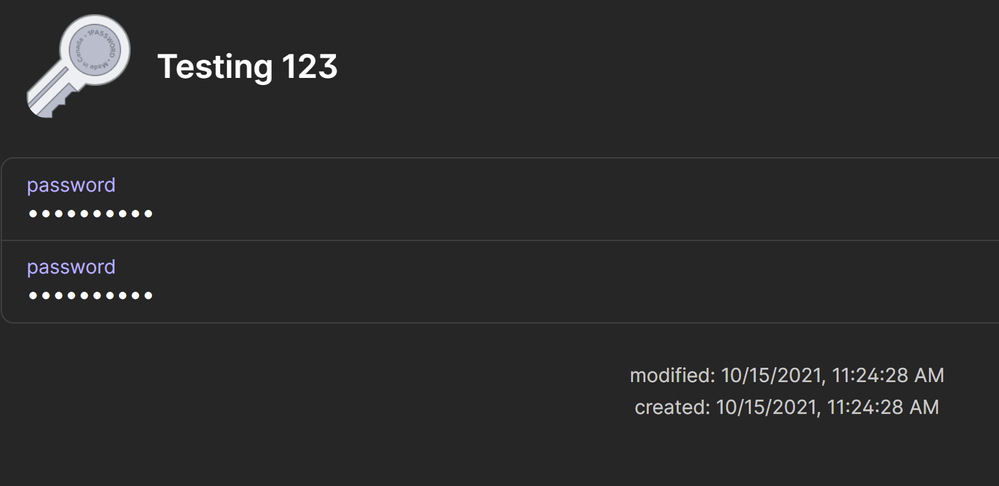Viewport: 999px width, 486px height.
Task: Click the number 123 in the title
Action: point(309,67)
